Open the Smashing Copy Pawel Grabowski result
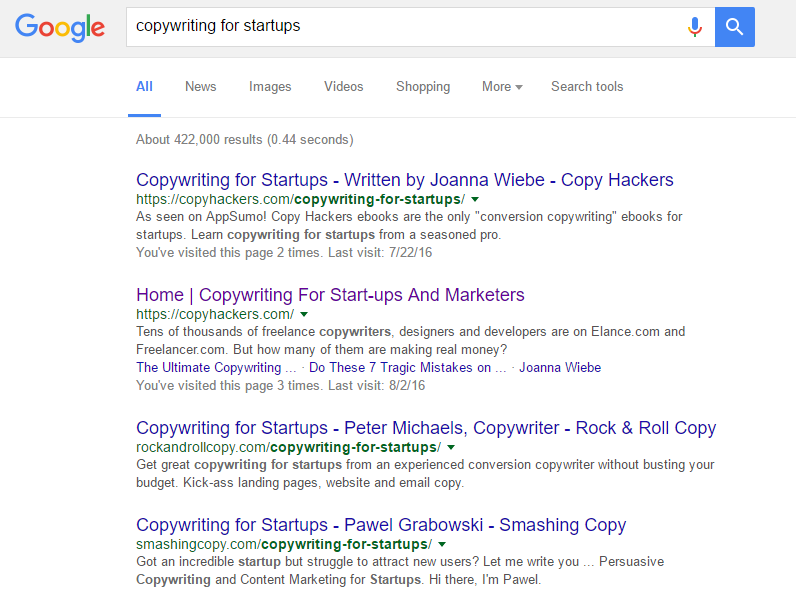This screenshot has height=612, width=796. click(x=381, y=525)
